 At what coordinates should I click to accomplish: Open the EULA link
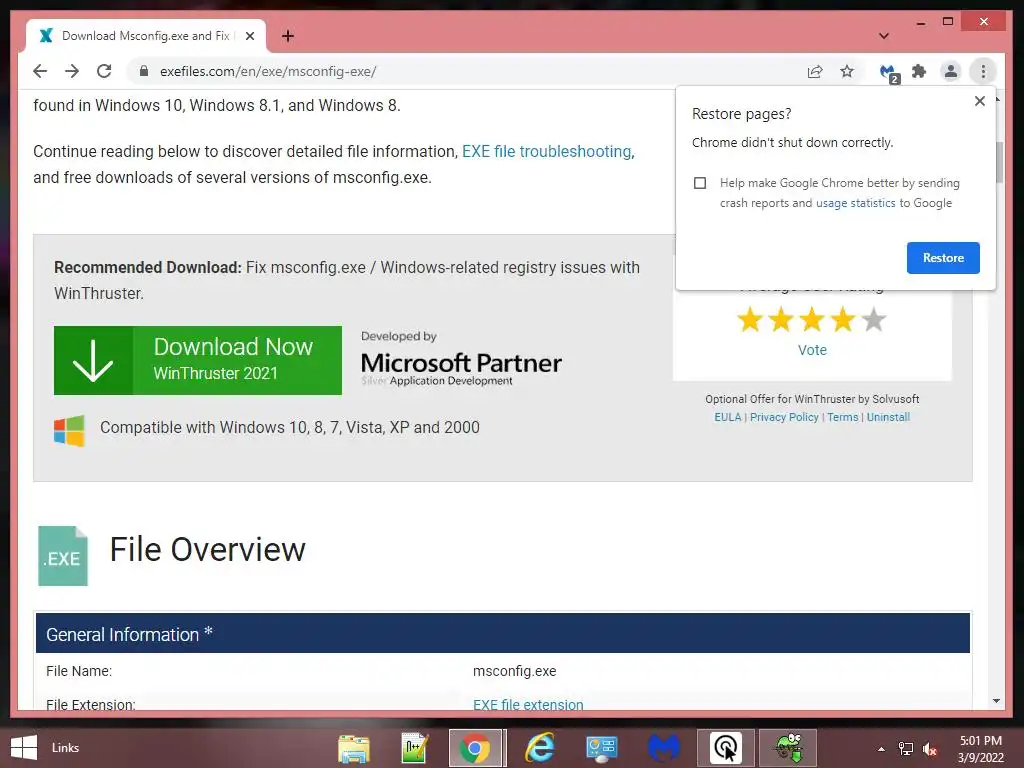tap(728, 417)
